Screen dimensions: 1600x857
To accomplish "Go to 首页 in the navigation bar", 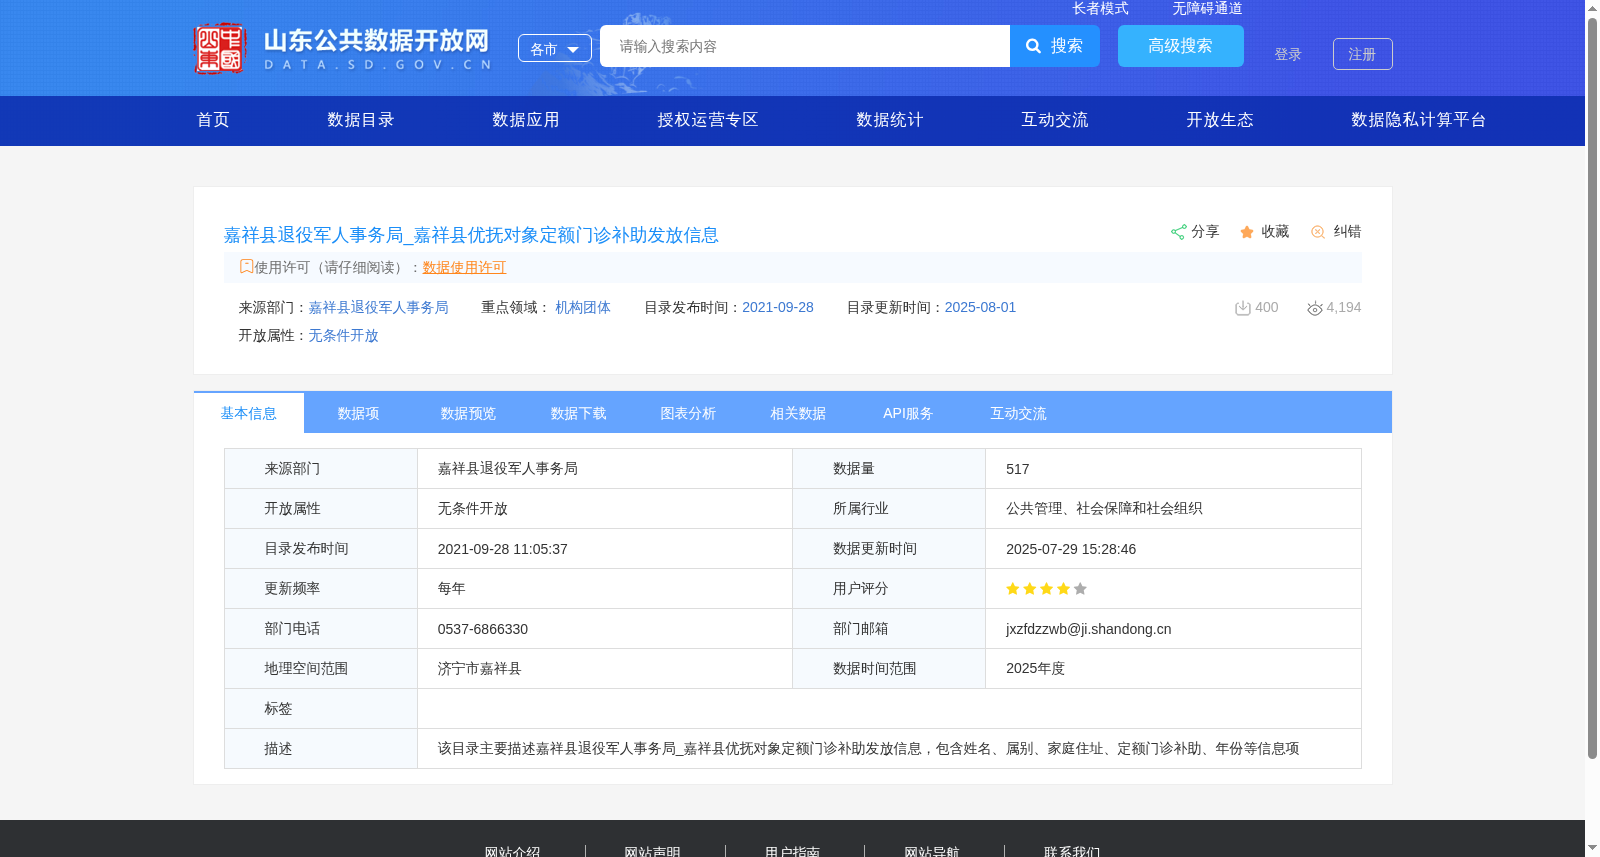I will (x=213, y=120).
